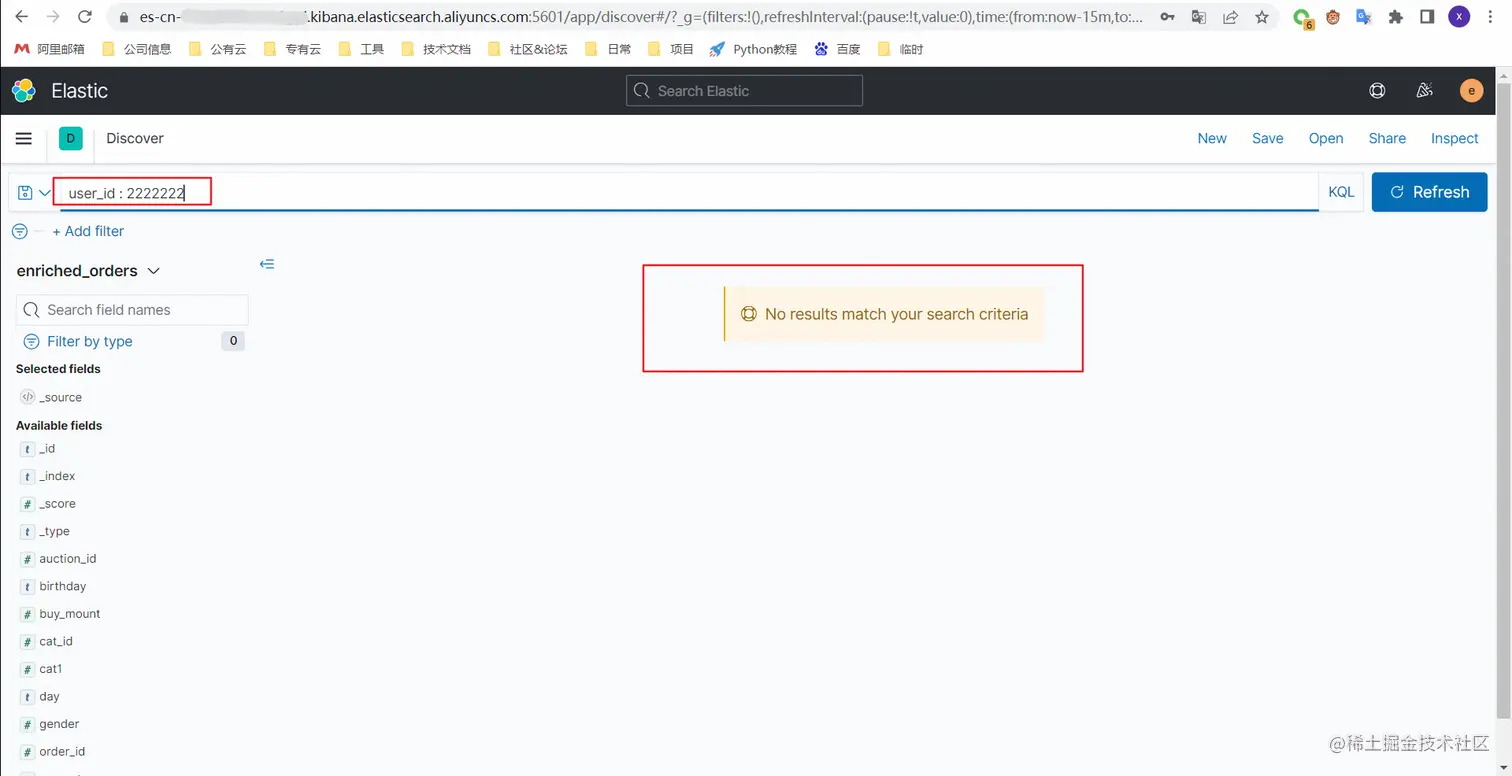1512x776 pixels.
Task: Click the Tampermonkey extension icon
Action: pyautogui.click(x=1332, y=17)
